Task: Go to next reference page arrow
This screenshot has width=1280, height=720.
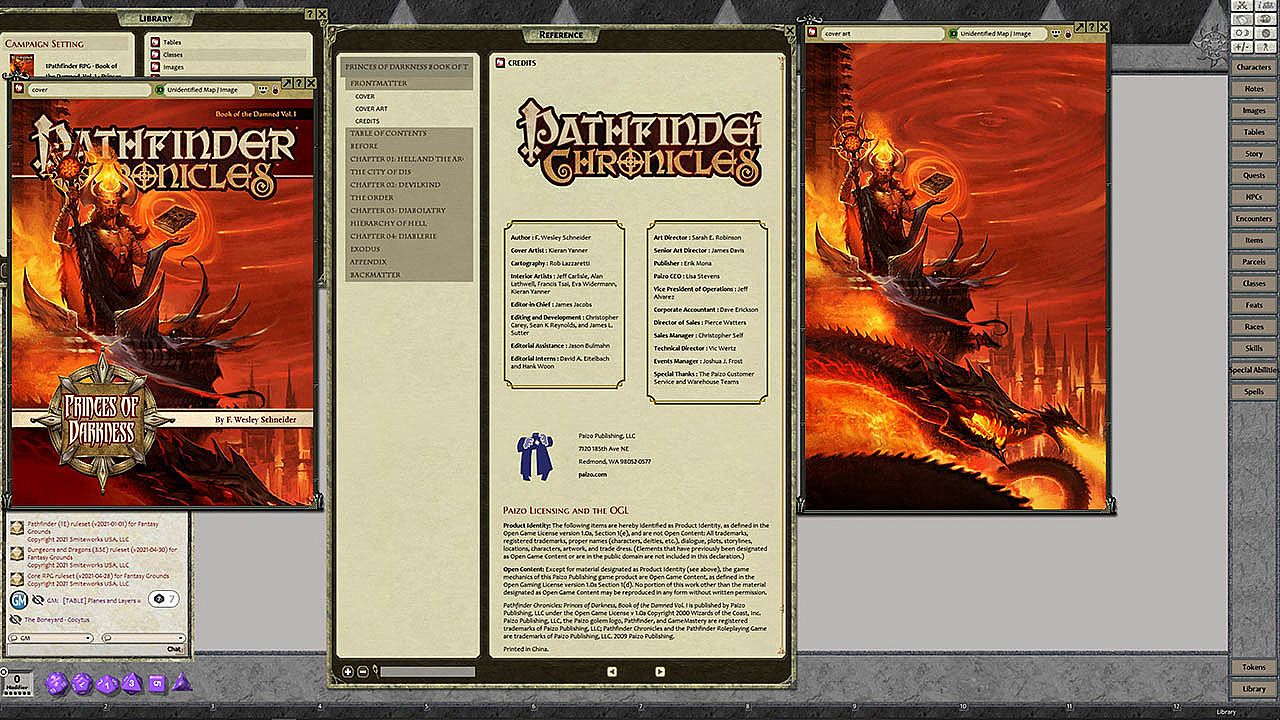Action: pyautogui.click(x=659, y=671)
